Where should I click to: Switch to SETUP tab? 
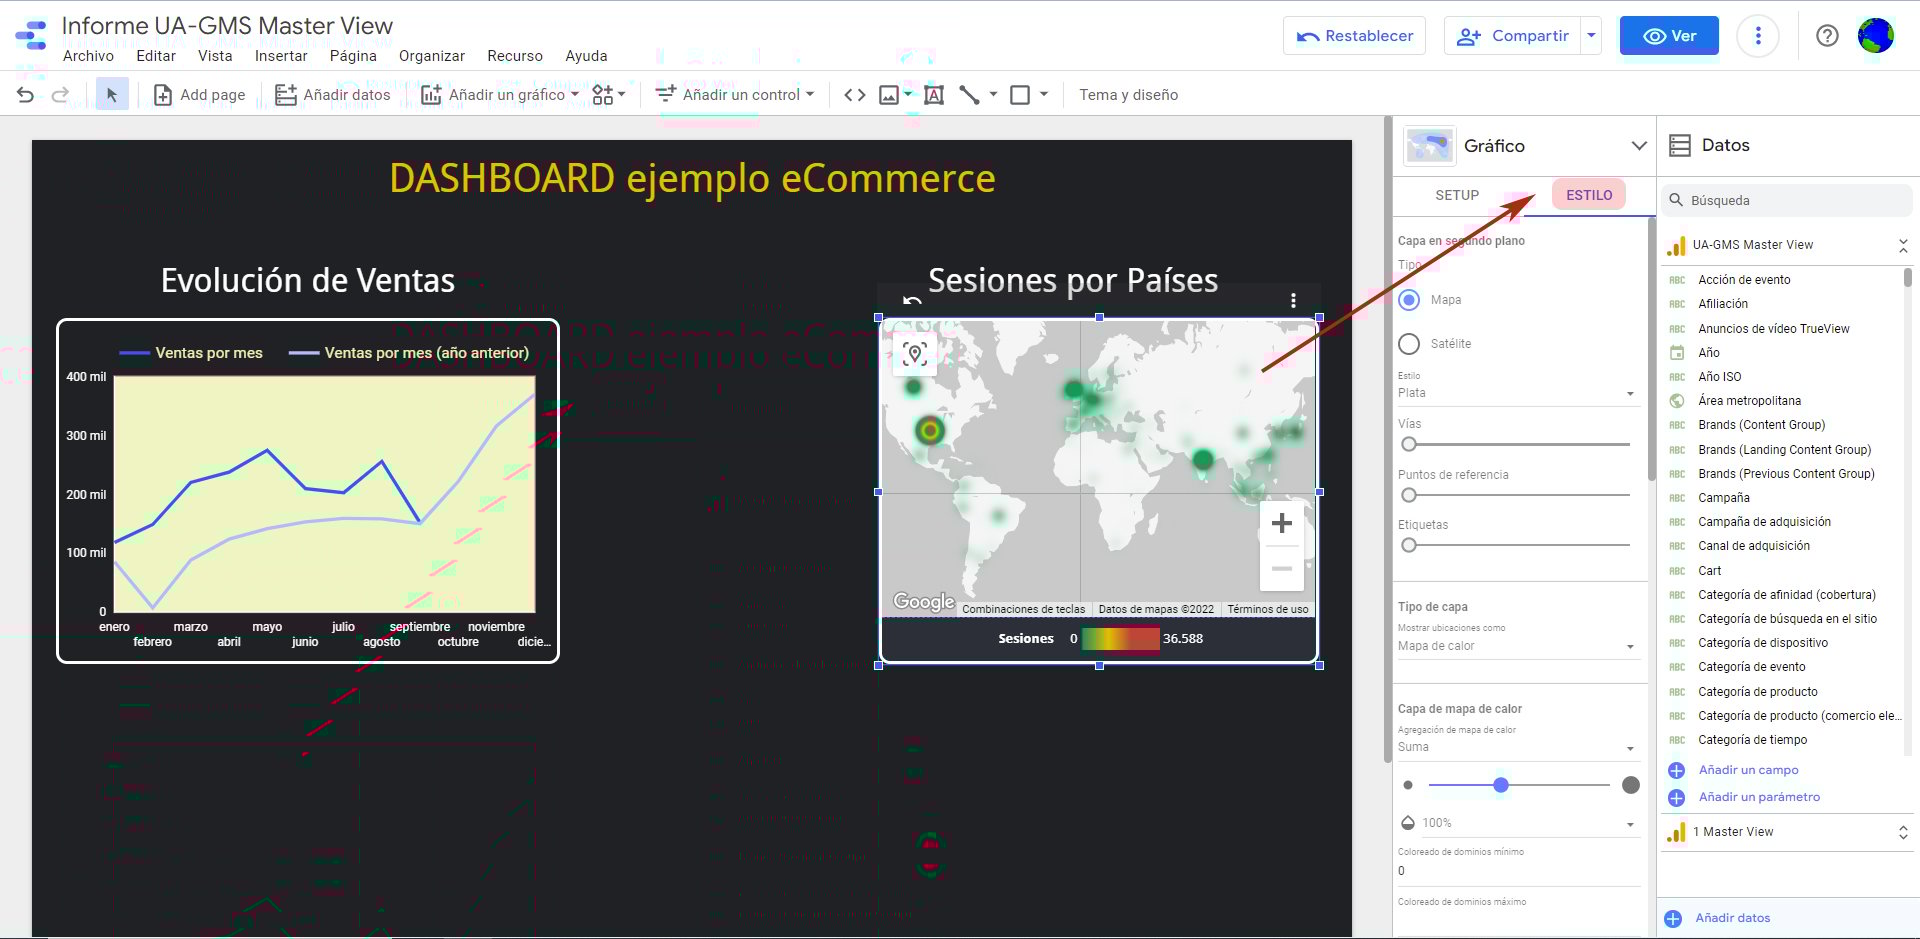pos(1457,195)
